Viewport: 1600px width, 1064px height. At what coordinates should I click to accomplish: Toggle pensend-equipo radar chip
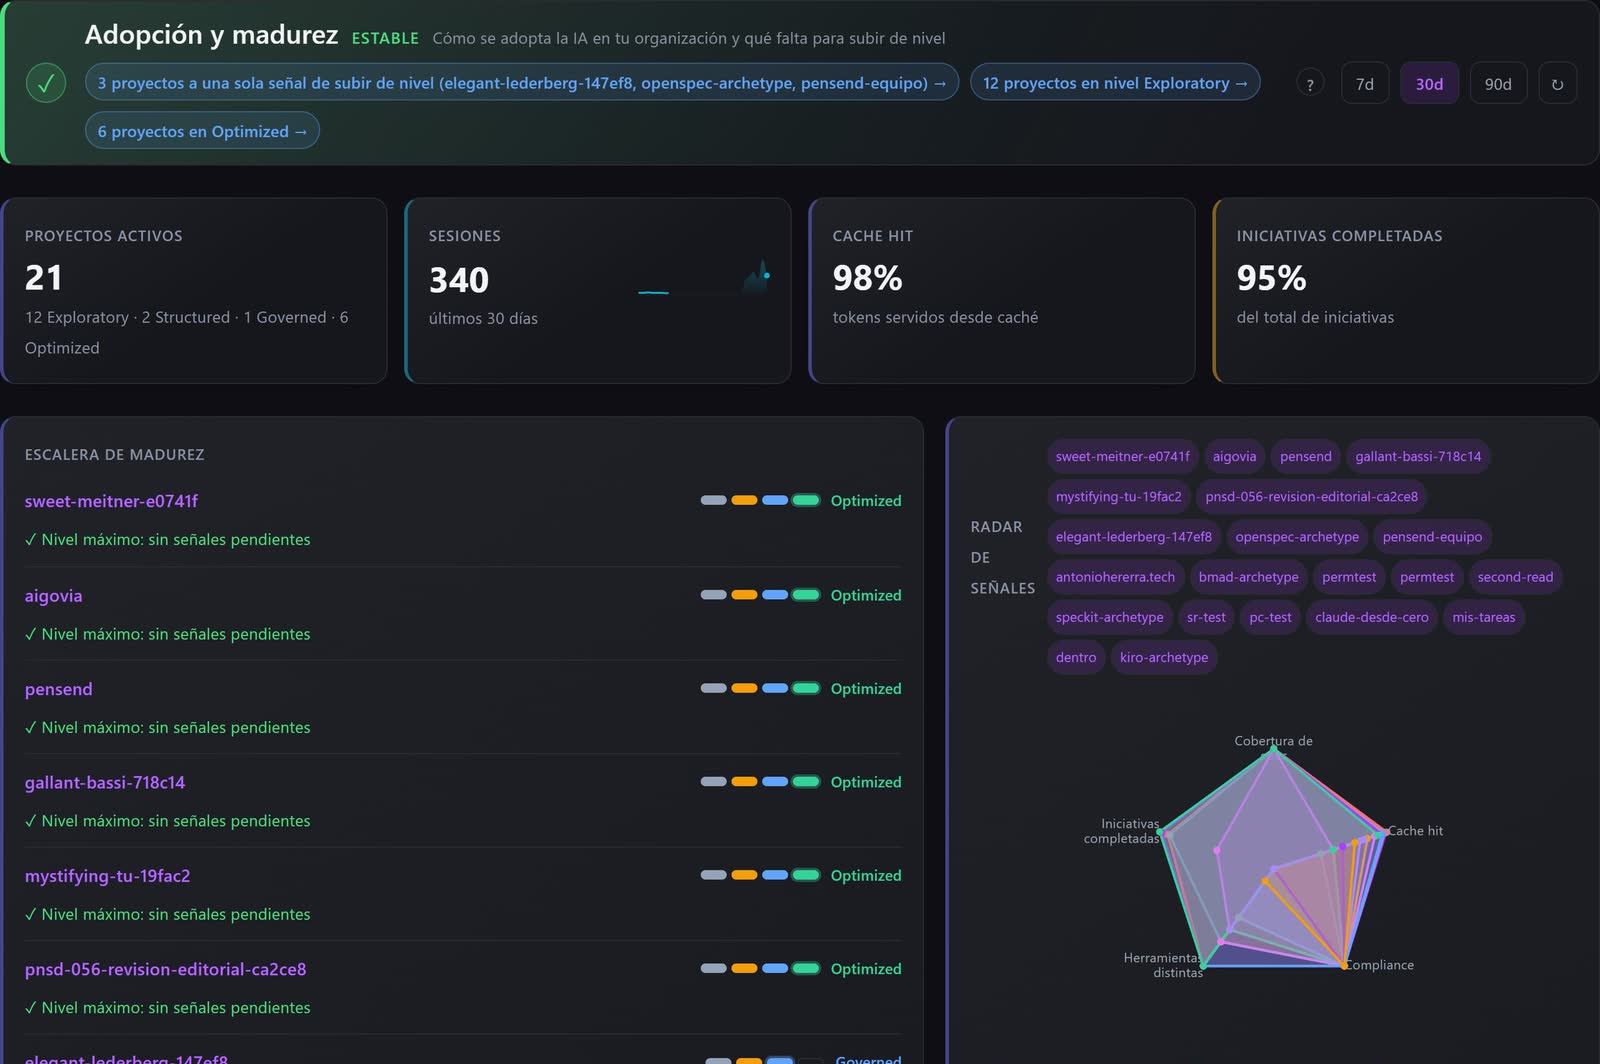pyautogui.click(x=1432, y=537)
